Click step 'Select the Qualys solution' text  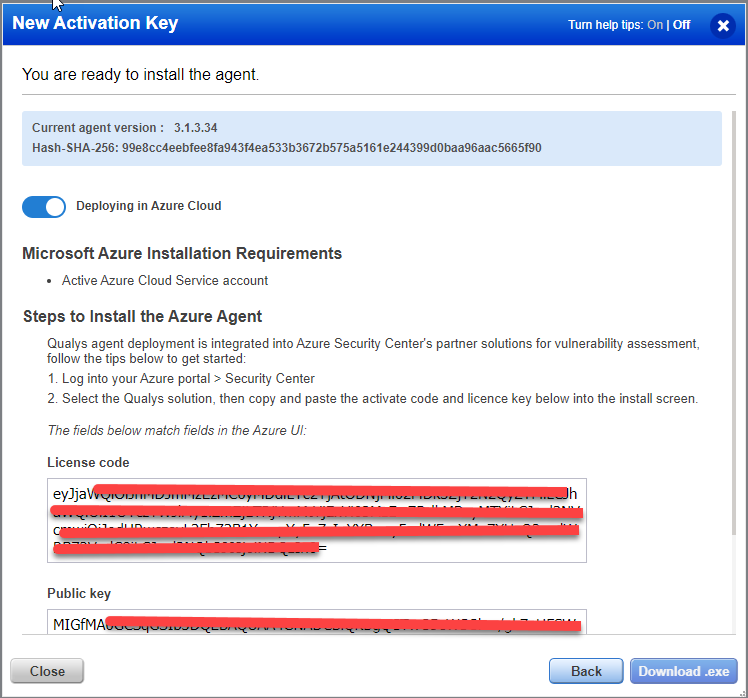point(373,399)
